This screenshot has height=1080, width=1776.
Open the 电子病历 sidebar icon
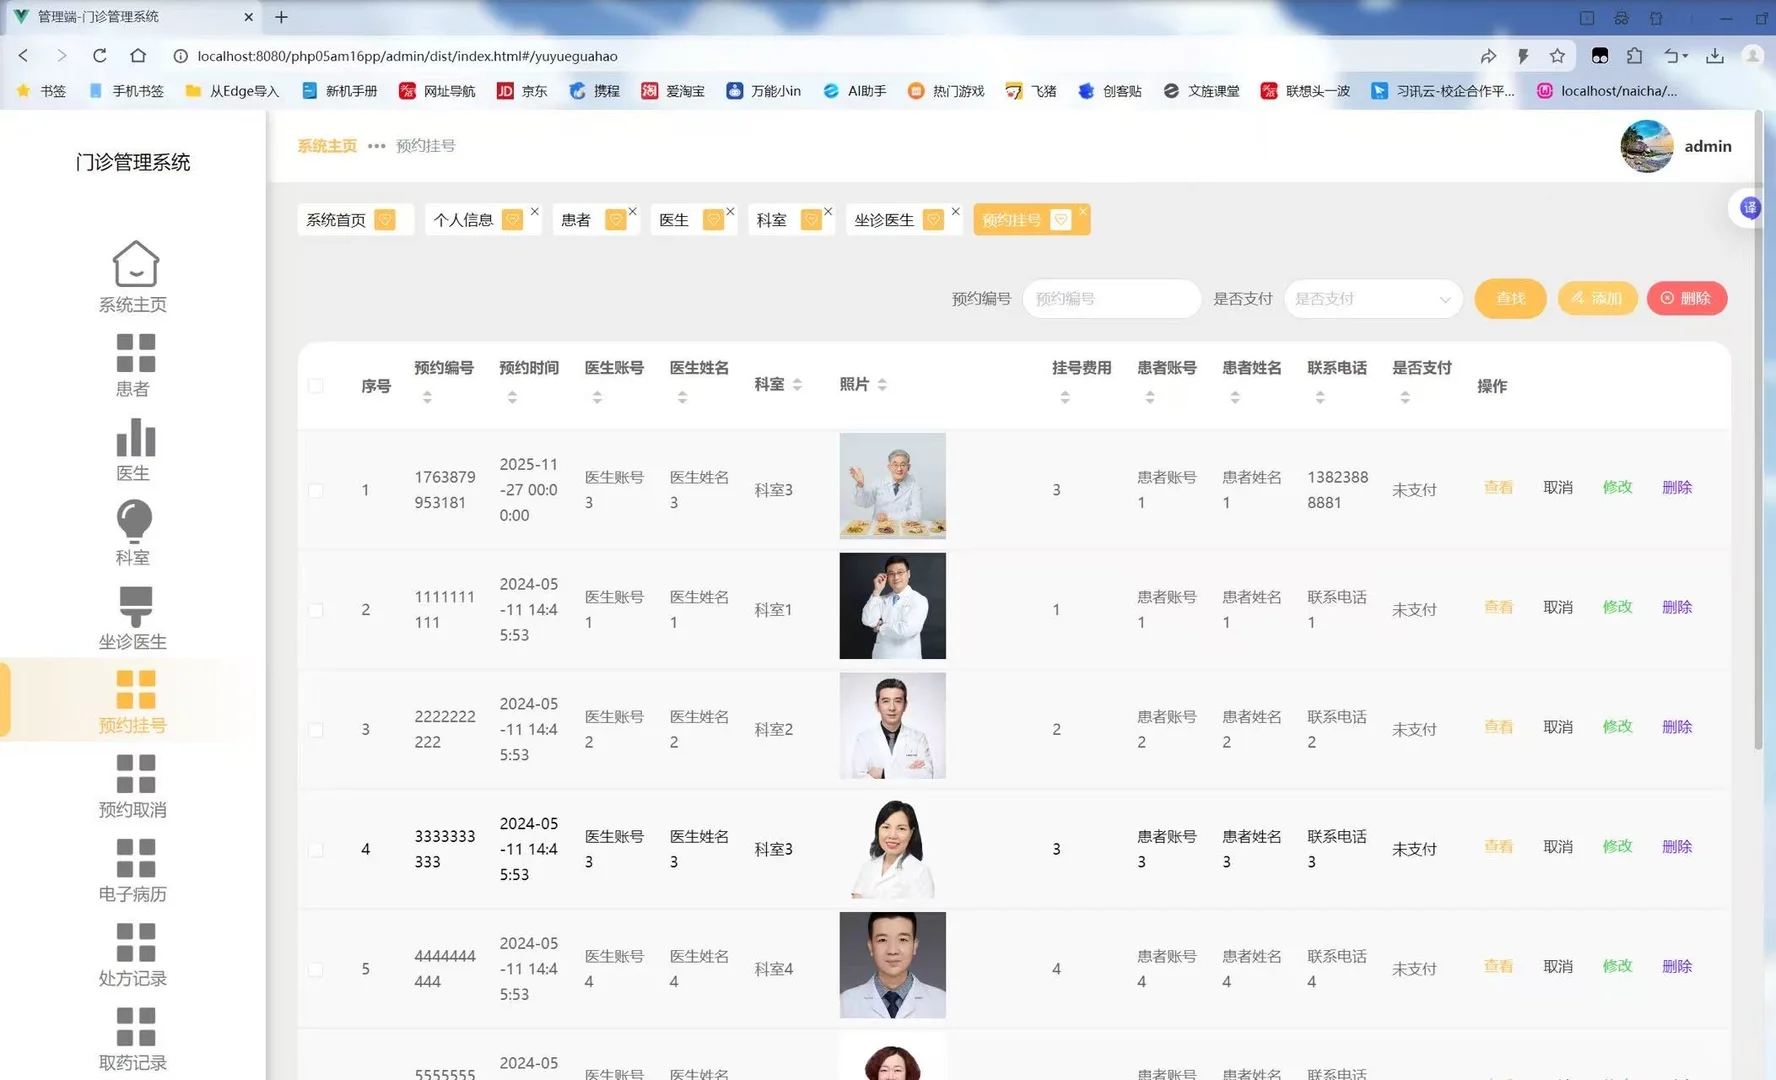tap(133, 858)
